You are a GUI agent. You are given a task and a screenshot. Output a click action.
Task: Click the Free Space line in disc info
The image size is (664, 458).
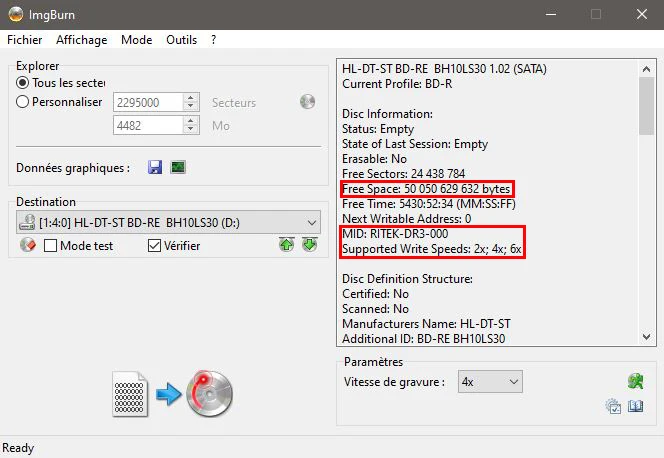coord(426,189)
